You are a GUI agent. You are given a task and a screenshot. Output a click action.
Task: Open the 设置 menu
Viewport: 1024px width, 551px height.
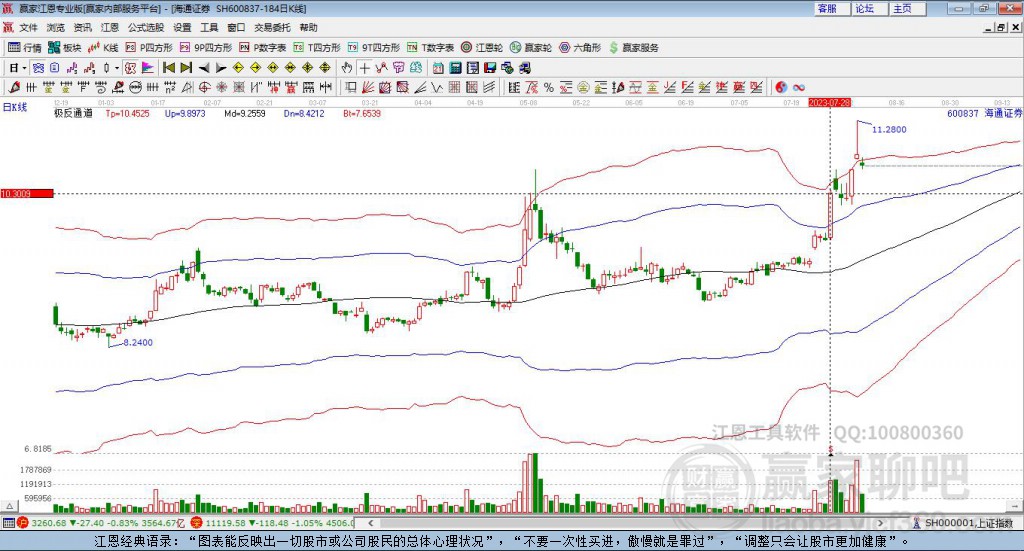182,27
